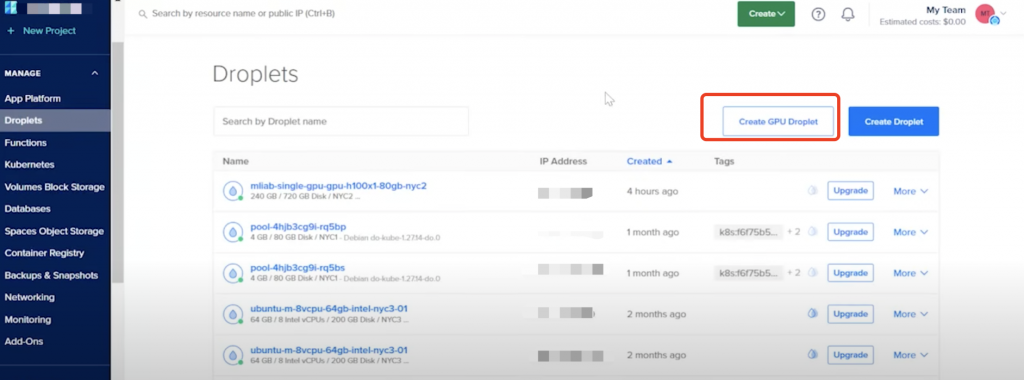Image resolution: width=1024 pixels, height=380 pixels.
Task: Click k8s tag in pool-4hjb3cg9i-rq5bs row
Action: point(748,273)
